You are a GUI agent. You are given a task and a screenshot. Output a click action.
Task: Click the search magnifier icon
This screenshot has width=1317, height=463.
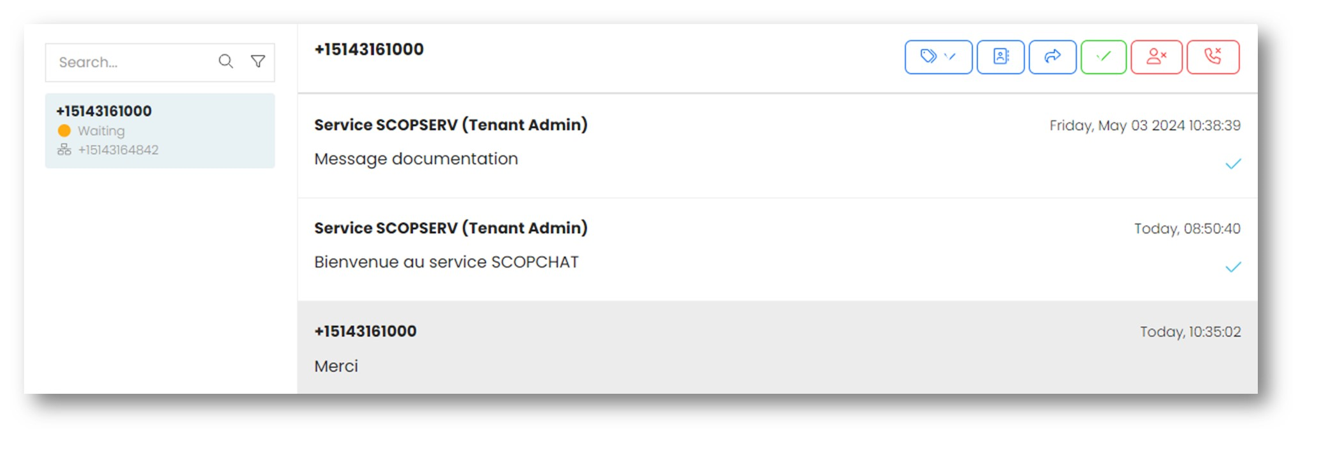coord(226,62)
